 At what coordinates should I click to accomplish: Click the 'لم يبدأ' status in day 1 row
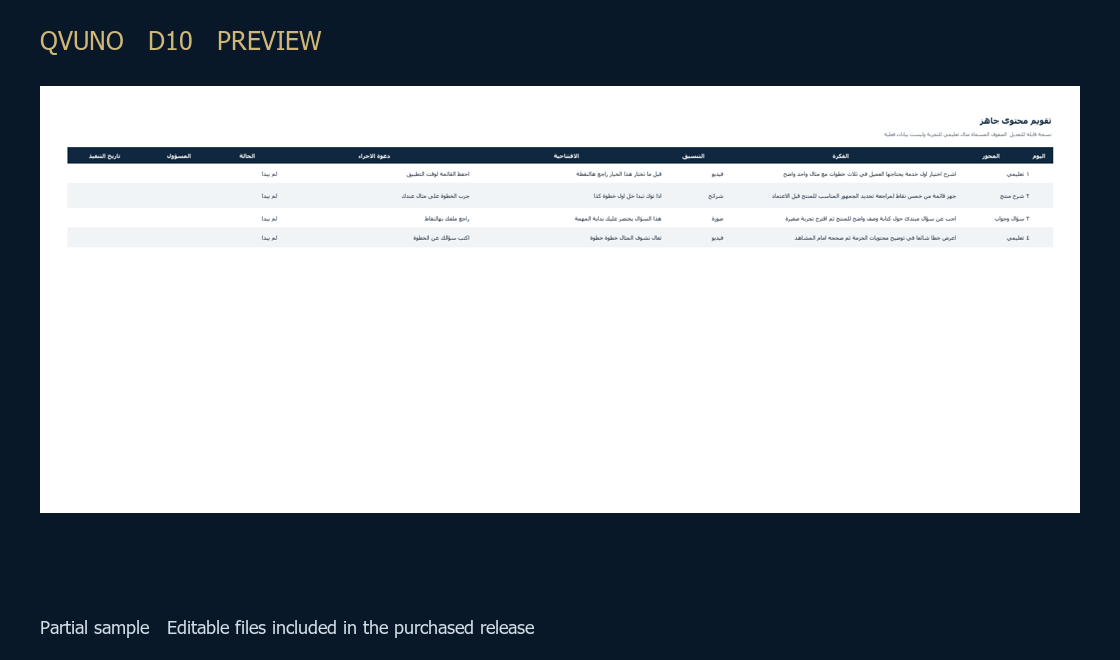point(269,174)
